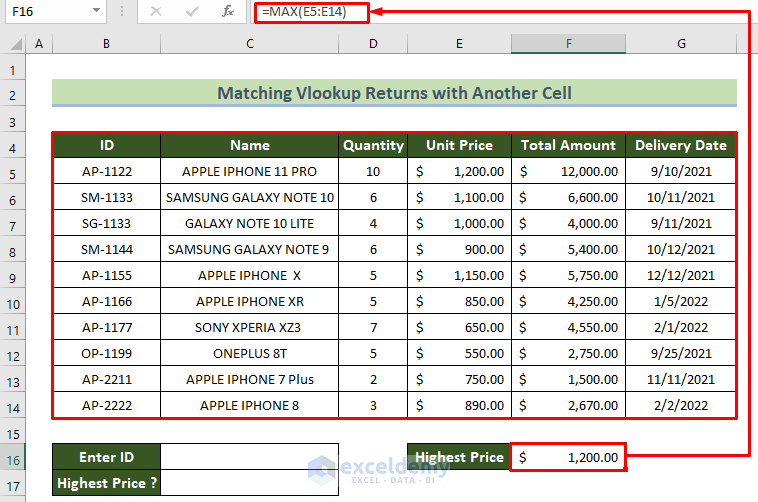The height and width of the screenshot is (502, 758).
Task: Expand the Name Box dropdown arrow
Action: tap(96, 11)
